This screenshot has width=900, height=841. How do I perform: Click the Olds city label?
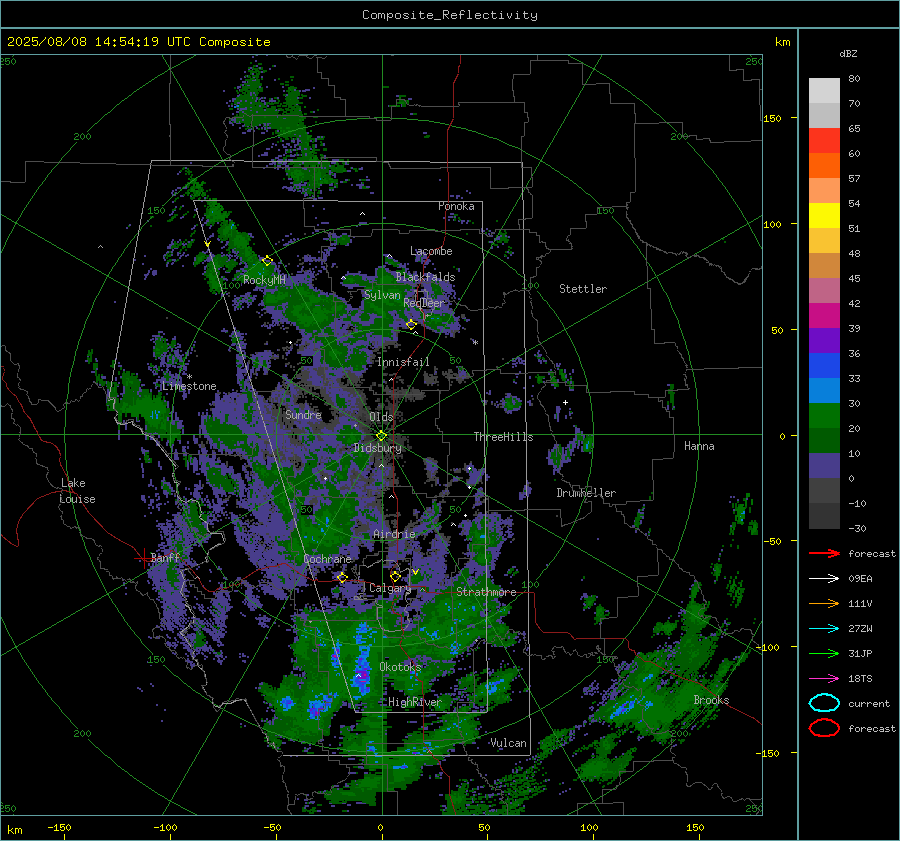[x=381, y=417]
